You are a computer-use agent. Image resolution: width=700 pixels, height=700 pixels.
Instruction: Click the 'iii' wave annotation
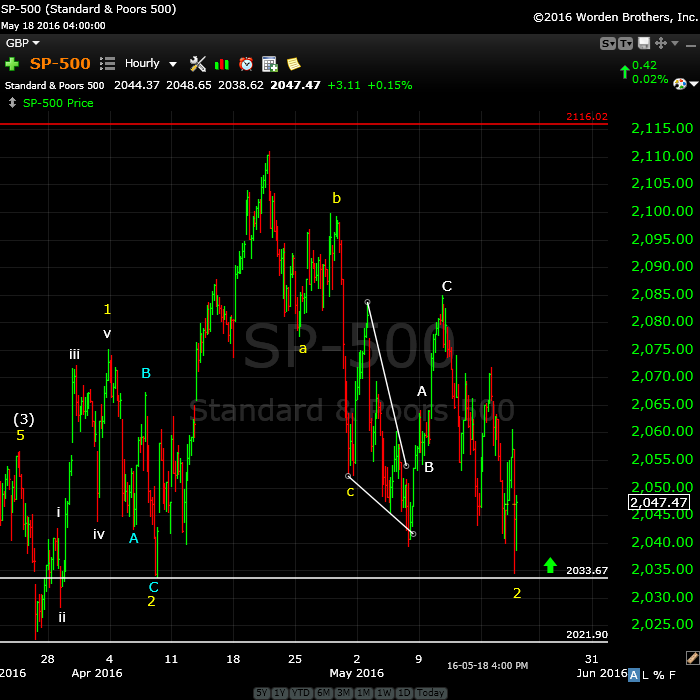pyautogui.click(x=75, y=354)
